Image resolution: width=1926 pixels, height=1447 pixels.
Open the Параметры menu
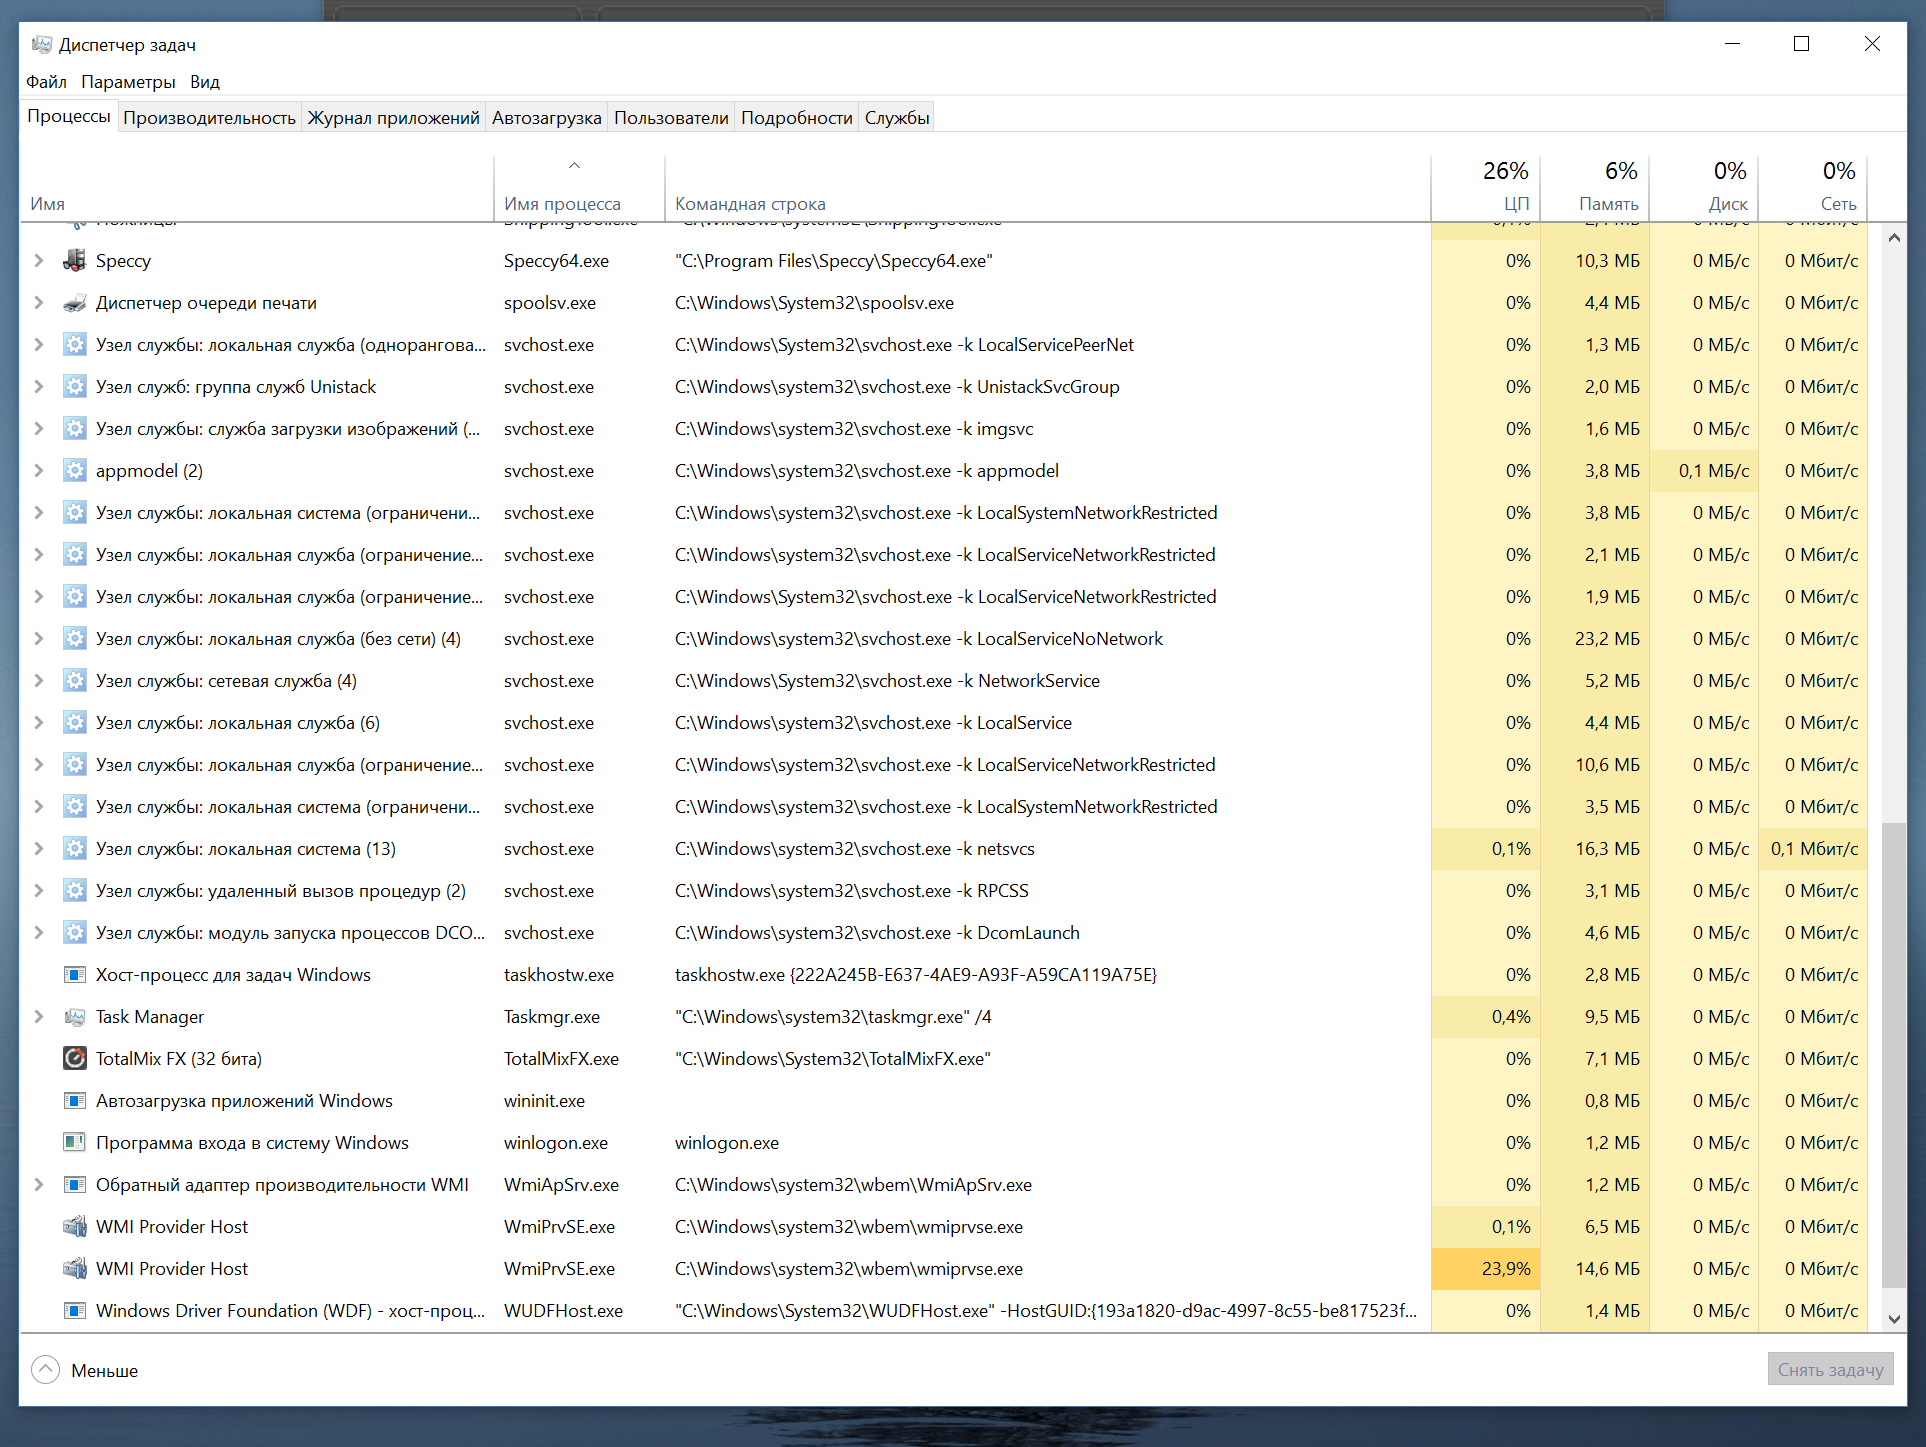[x=128, y=82]
